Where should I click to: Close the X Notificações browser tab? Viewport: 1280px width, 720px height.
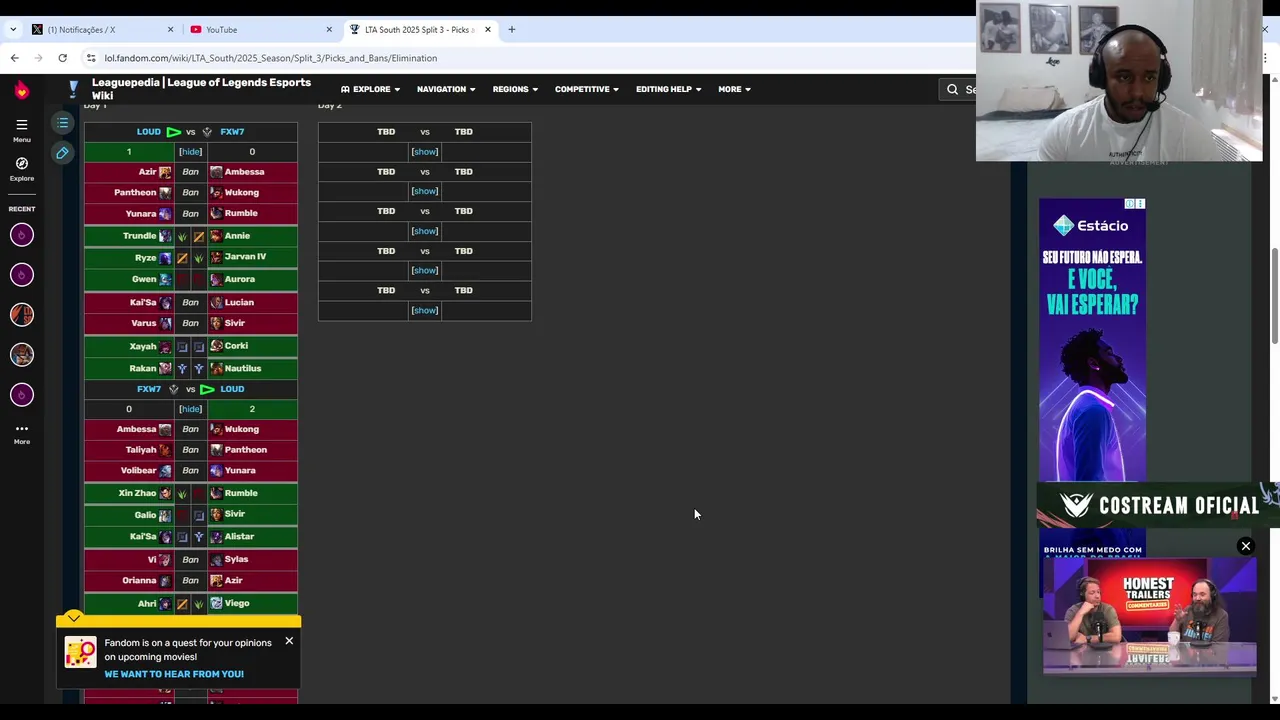170,29
